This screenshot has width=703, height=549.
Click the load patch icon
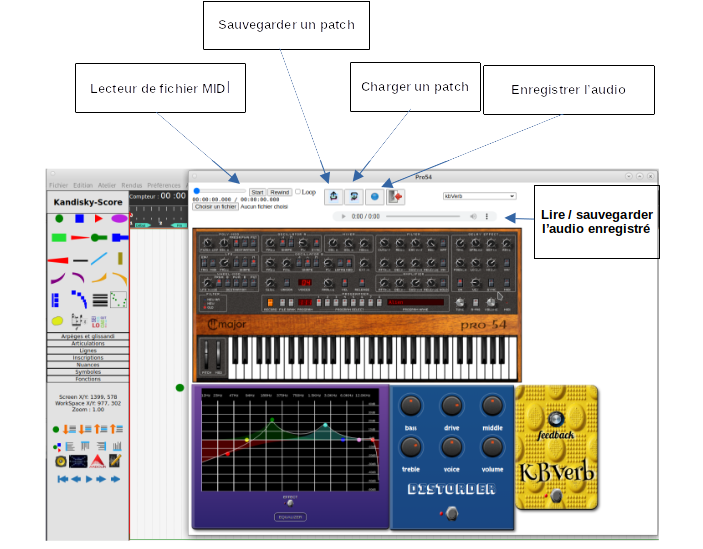[354, 197]
